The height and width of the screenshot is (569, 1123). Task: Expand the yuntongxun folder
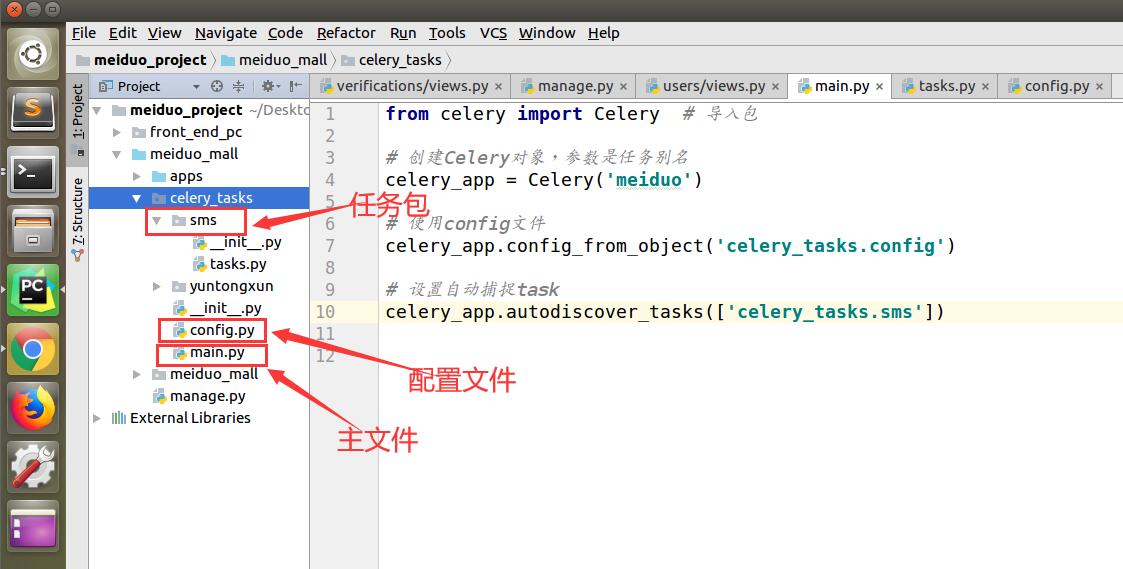157,287
